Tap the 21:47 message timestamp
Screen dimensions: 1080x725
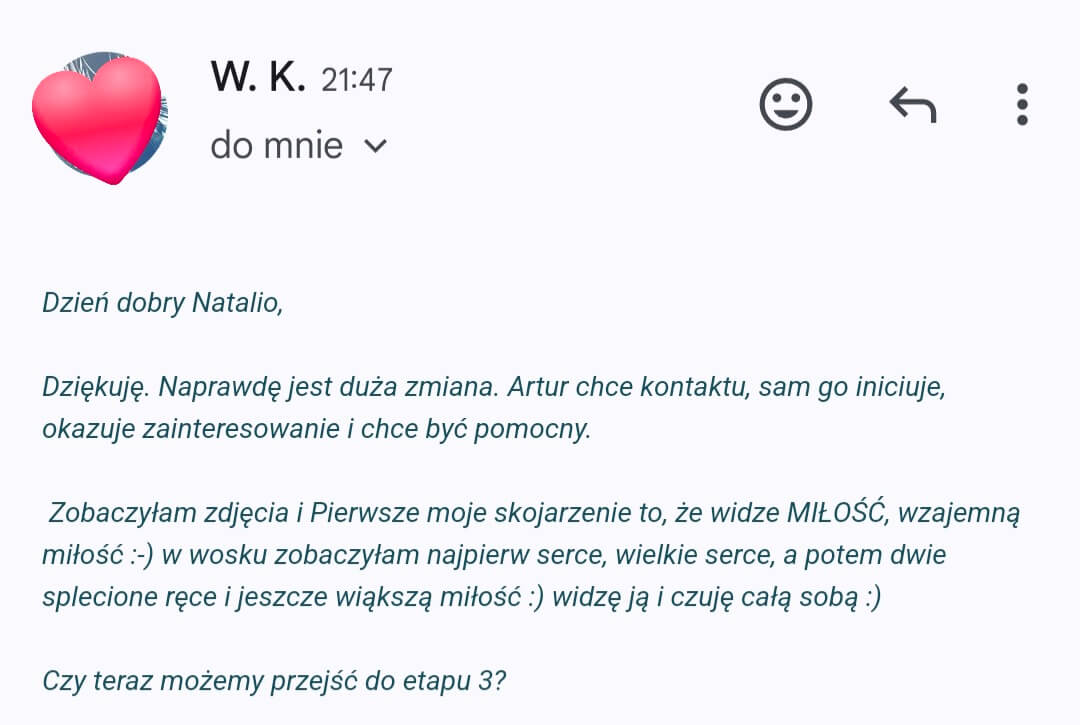point(357,80)
